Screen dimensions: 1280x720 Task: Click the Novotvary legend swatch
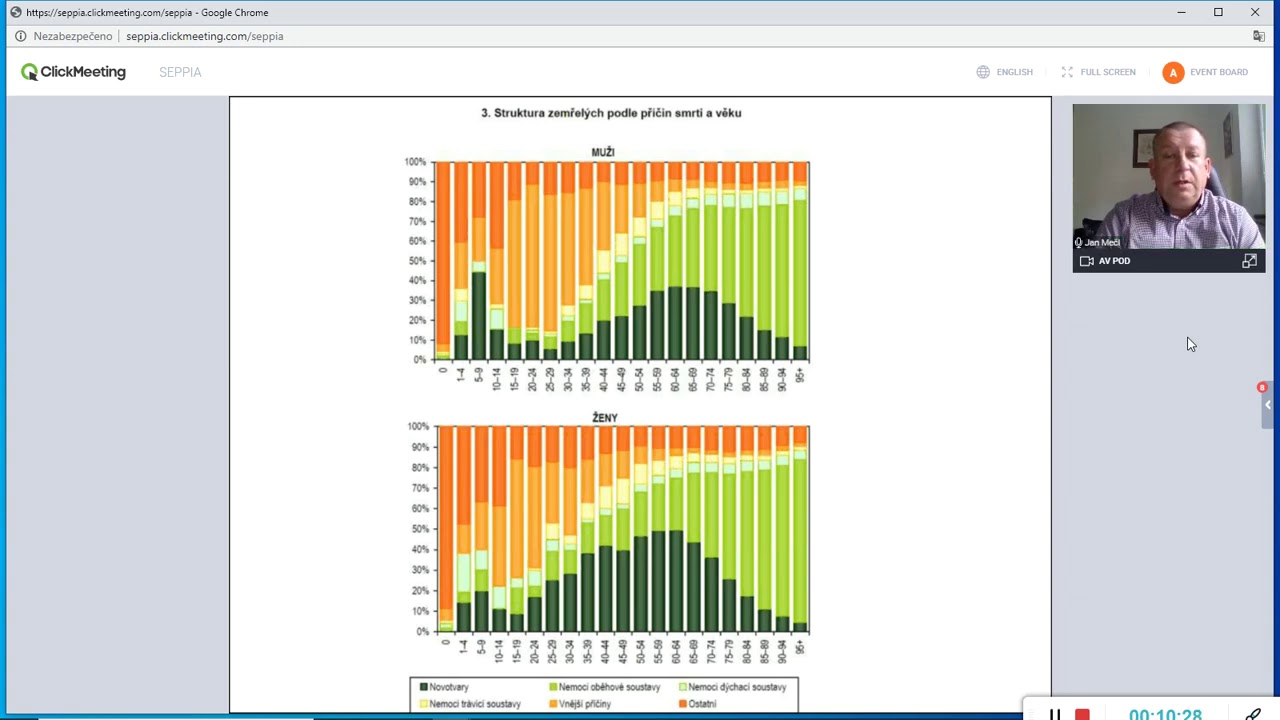tap(424, 687)
